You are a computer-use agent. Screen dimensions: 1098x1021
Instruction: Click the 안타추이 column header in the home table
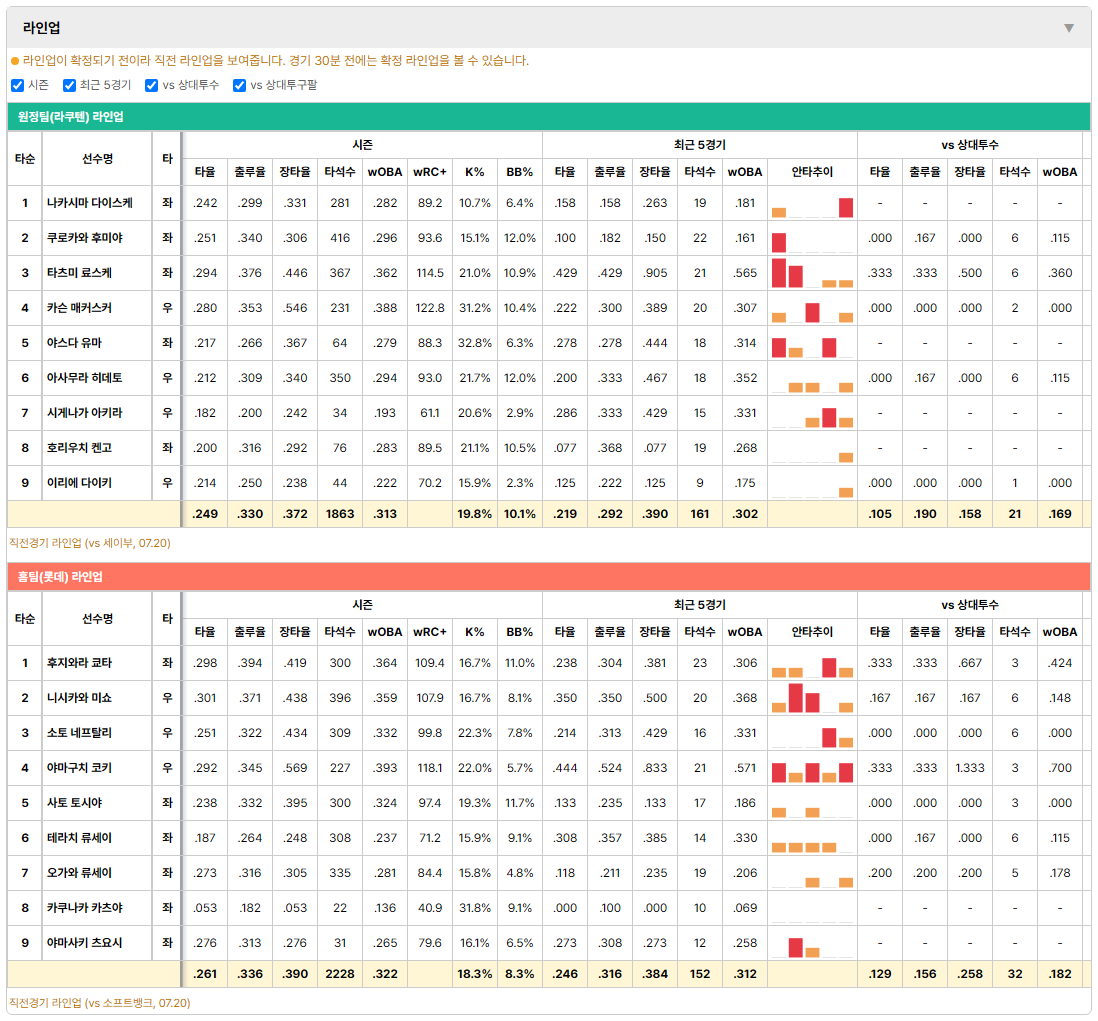812,632
